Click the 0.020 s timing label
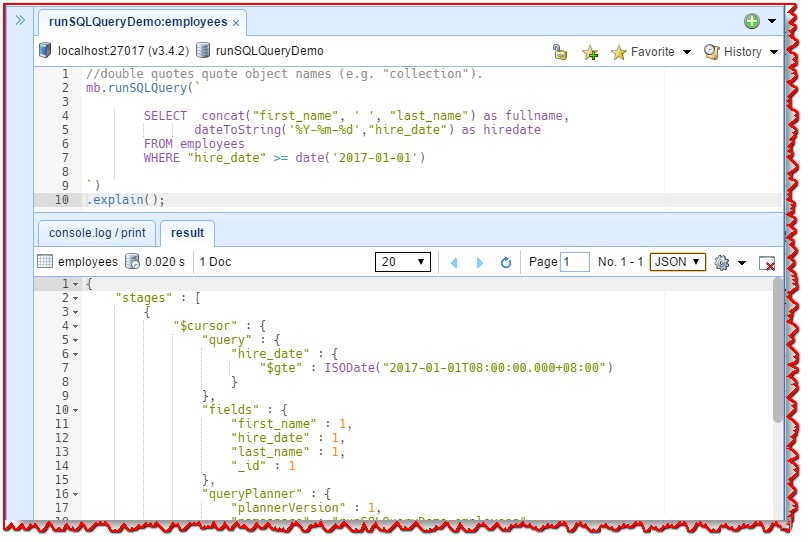The width and height of the screenshot is (808, 542). tap(165, 262)
